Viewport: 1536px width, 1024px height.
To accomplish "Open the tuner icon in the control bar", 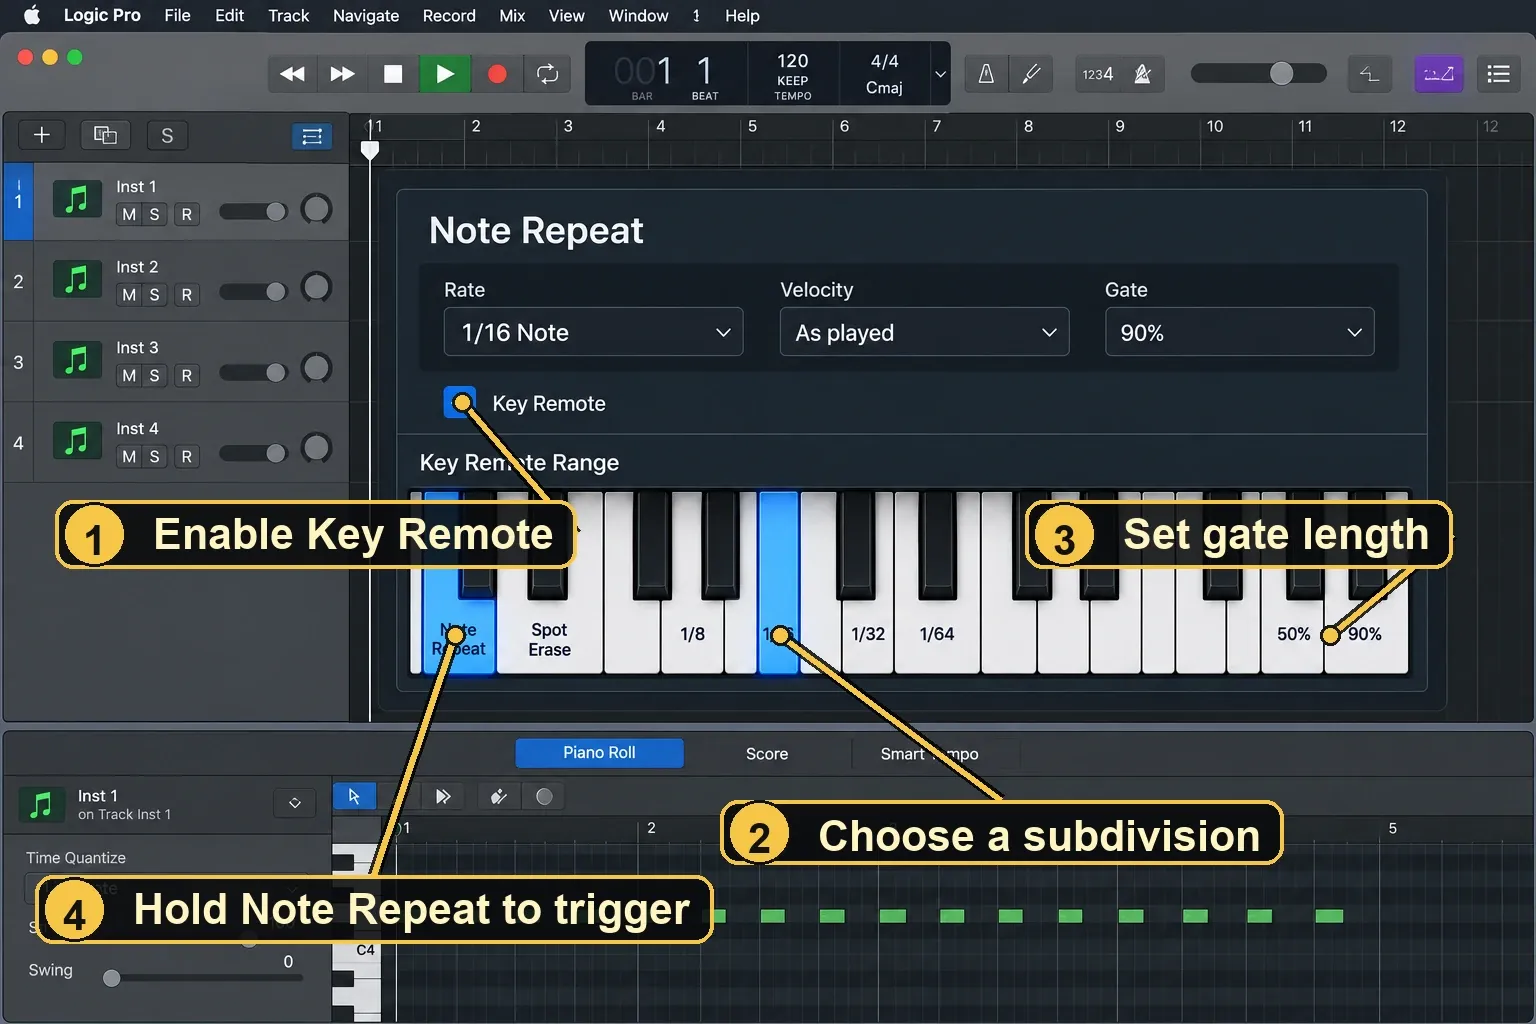I will (986, 74).
